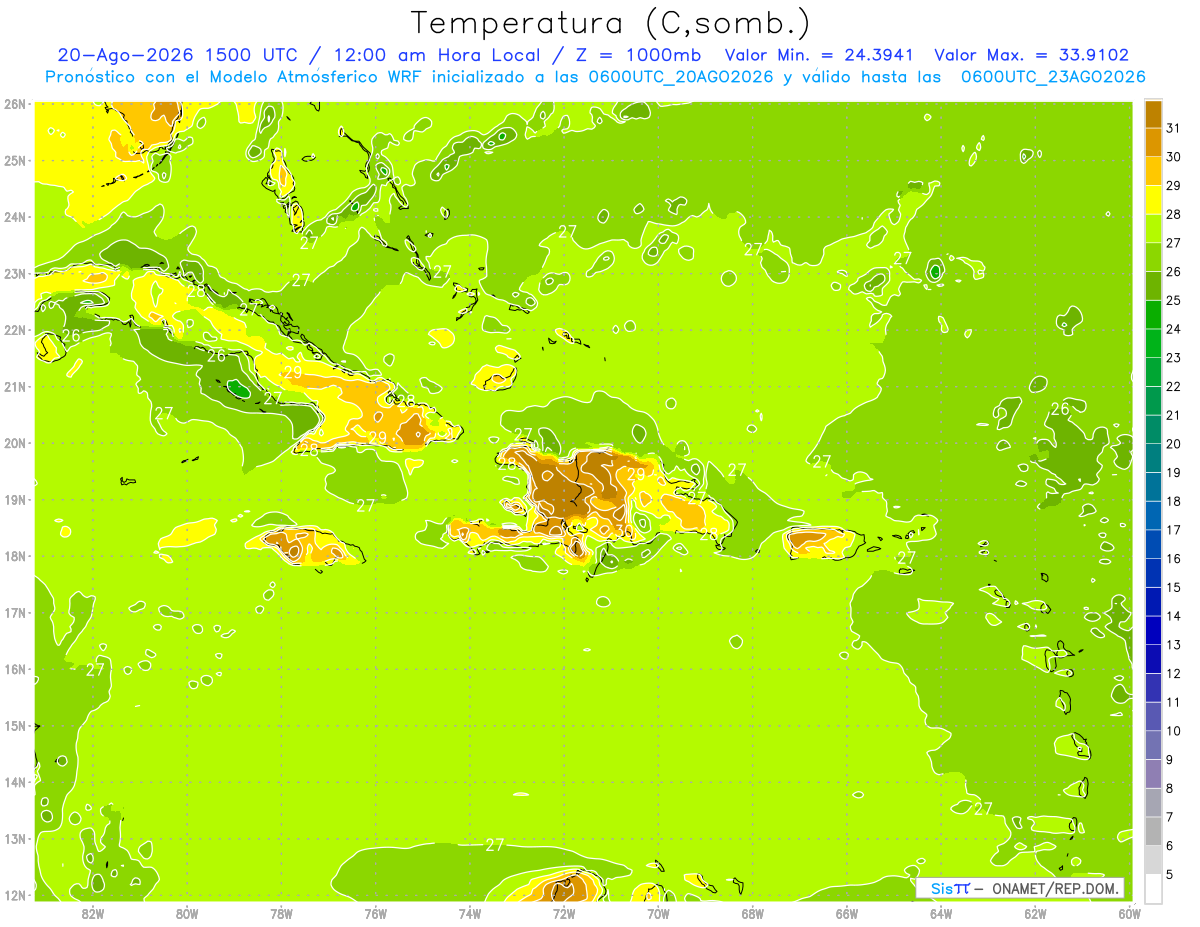Select the title 'Temperatura (C,somb.)'
The height and width of the screenshot is (927, 1200).
point(611,23)
